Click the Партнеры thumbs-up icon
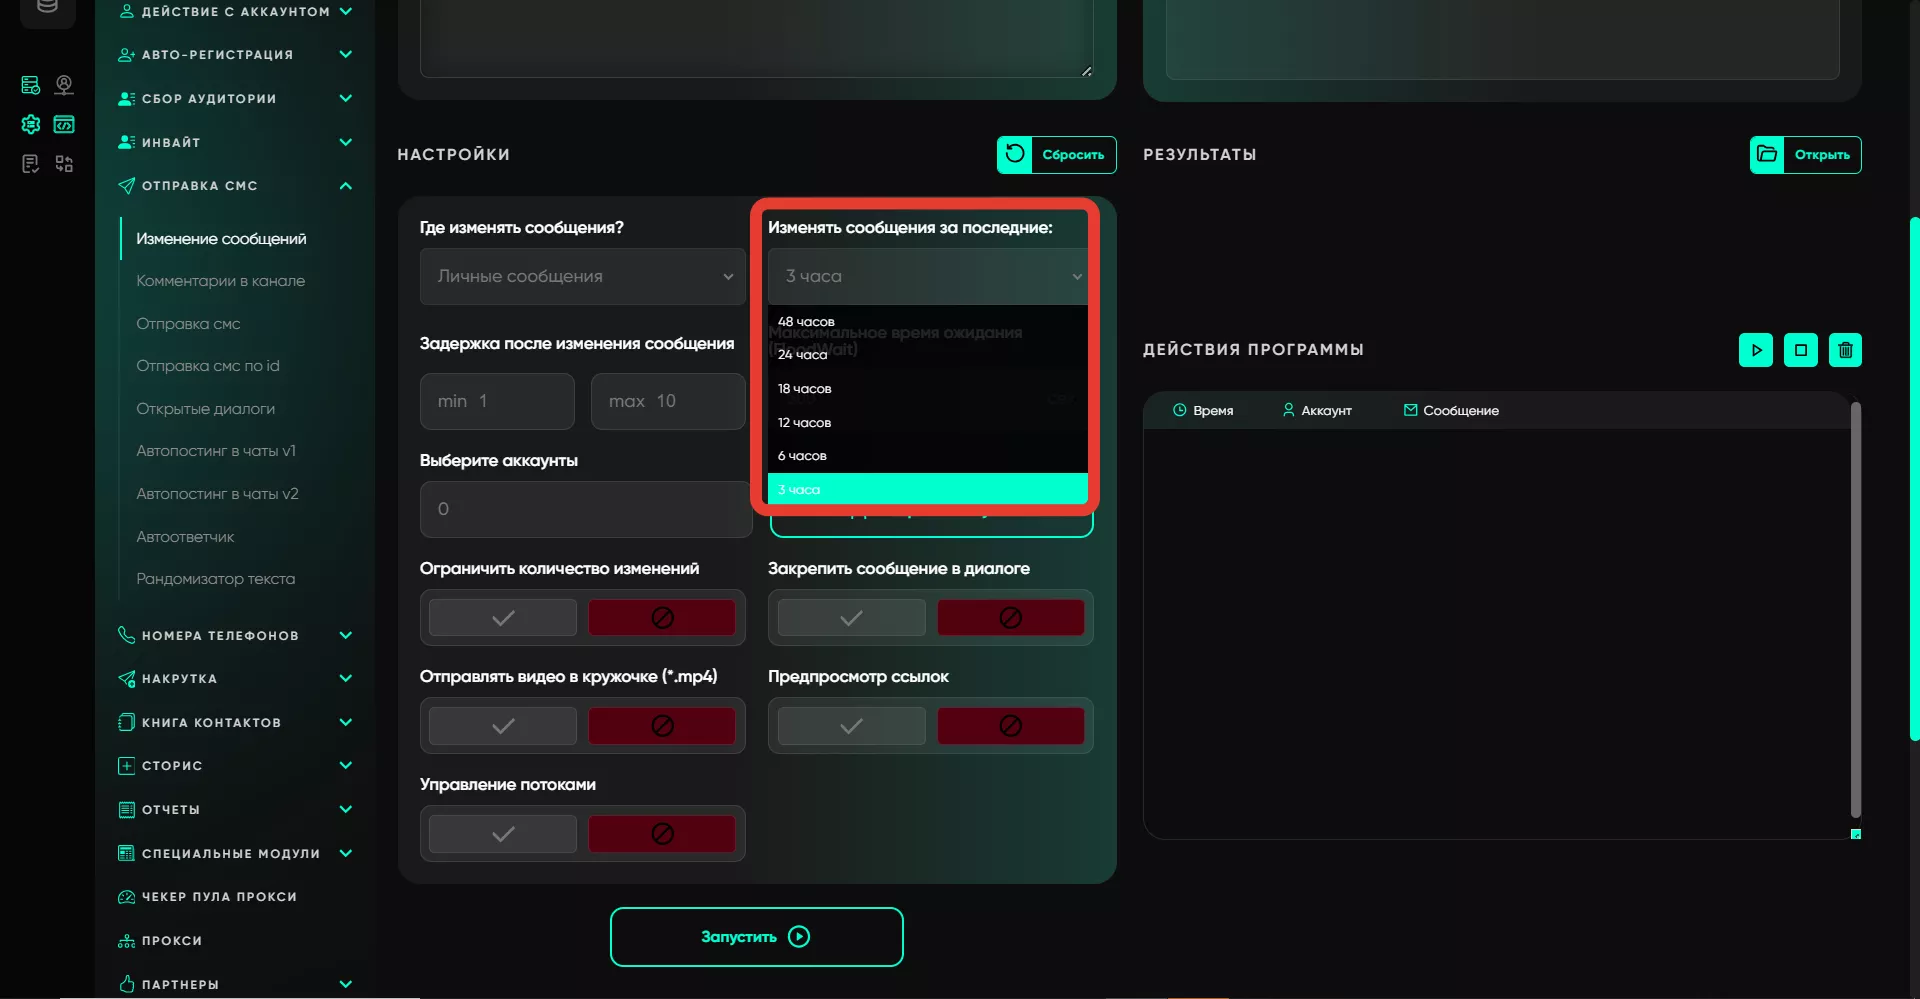Image resolution: width=1920 pixels, height=999 pixels. coord(126,984)
